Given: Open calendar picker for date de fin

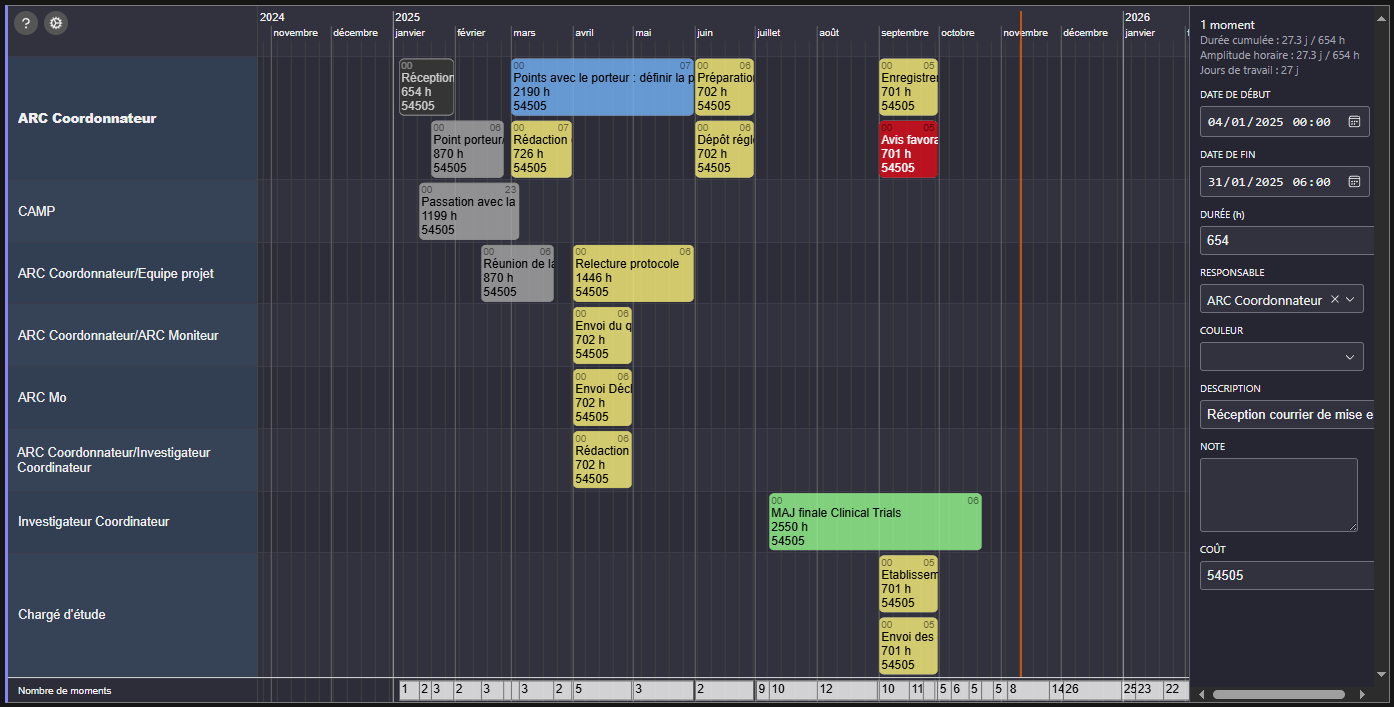Looking at the screenshot, I should tap(1354, 182).
